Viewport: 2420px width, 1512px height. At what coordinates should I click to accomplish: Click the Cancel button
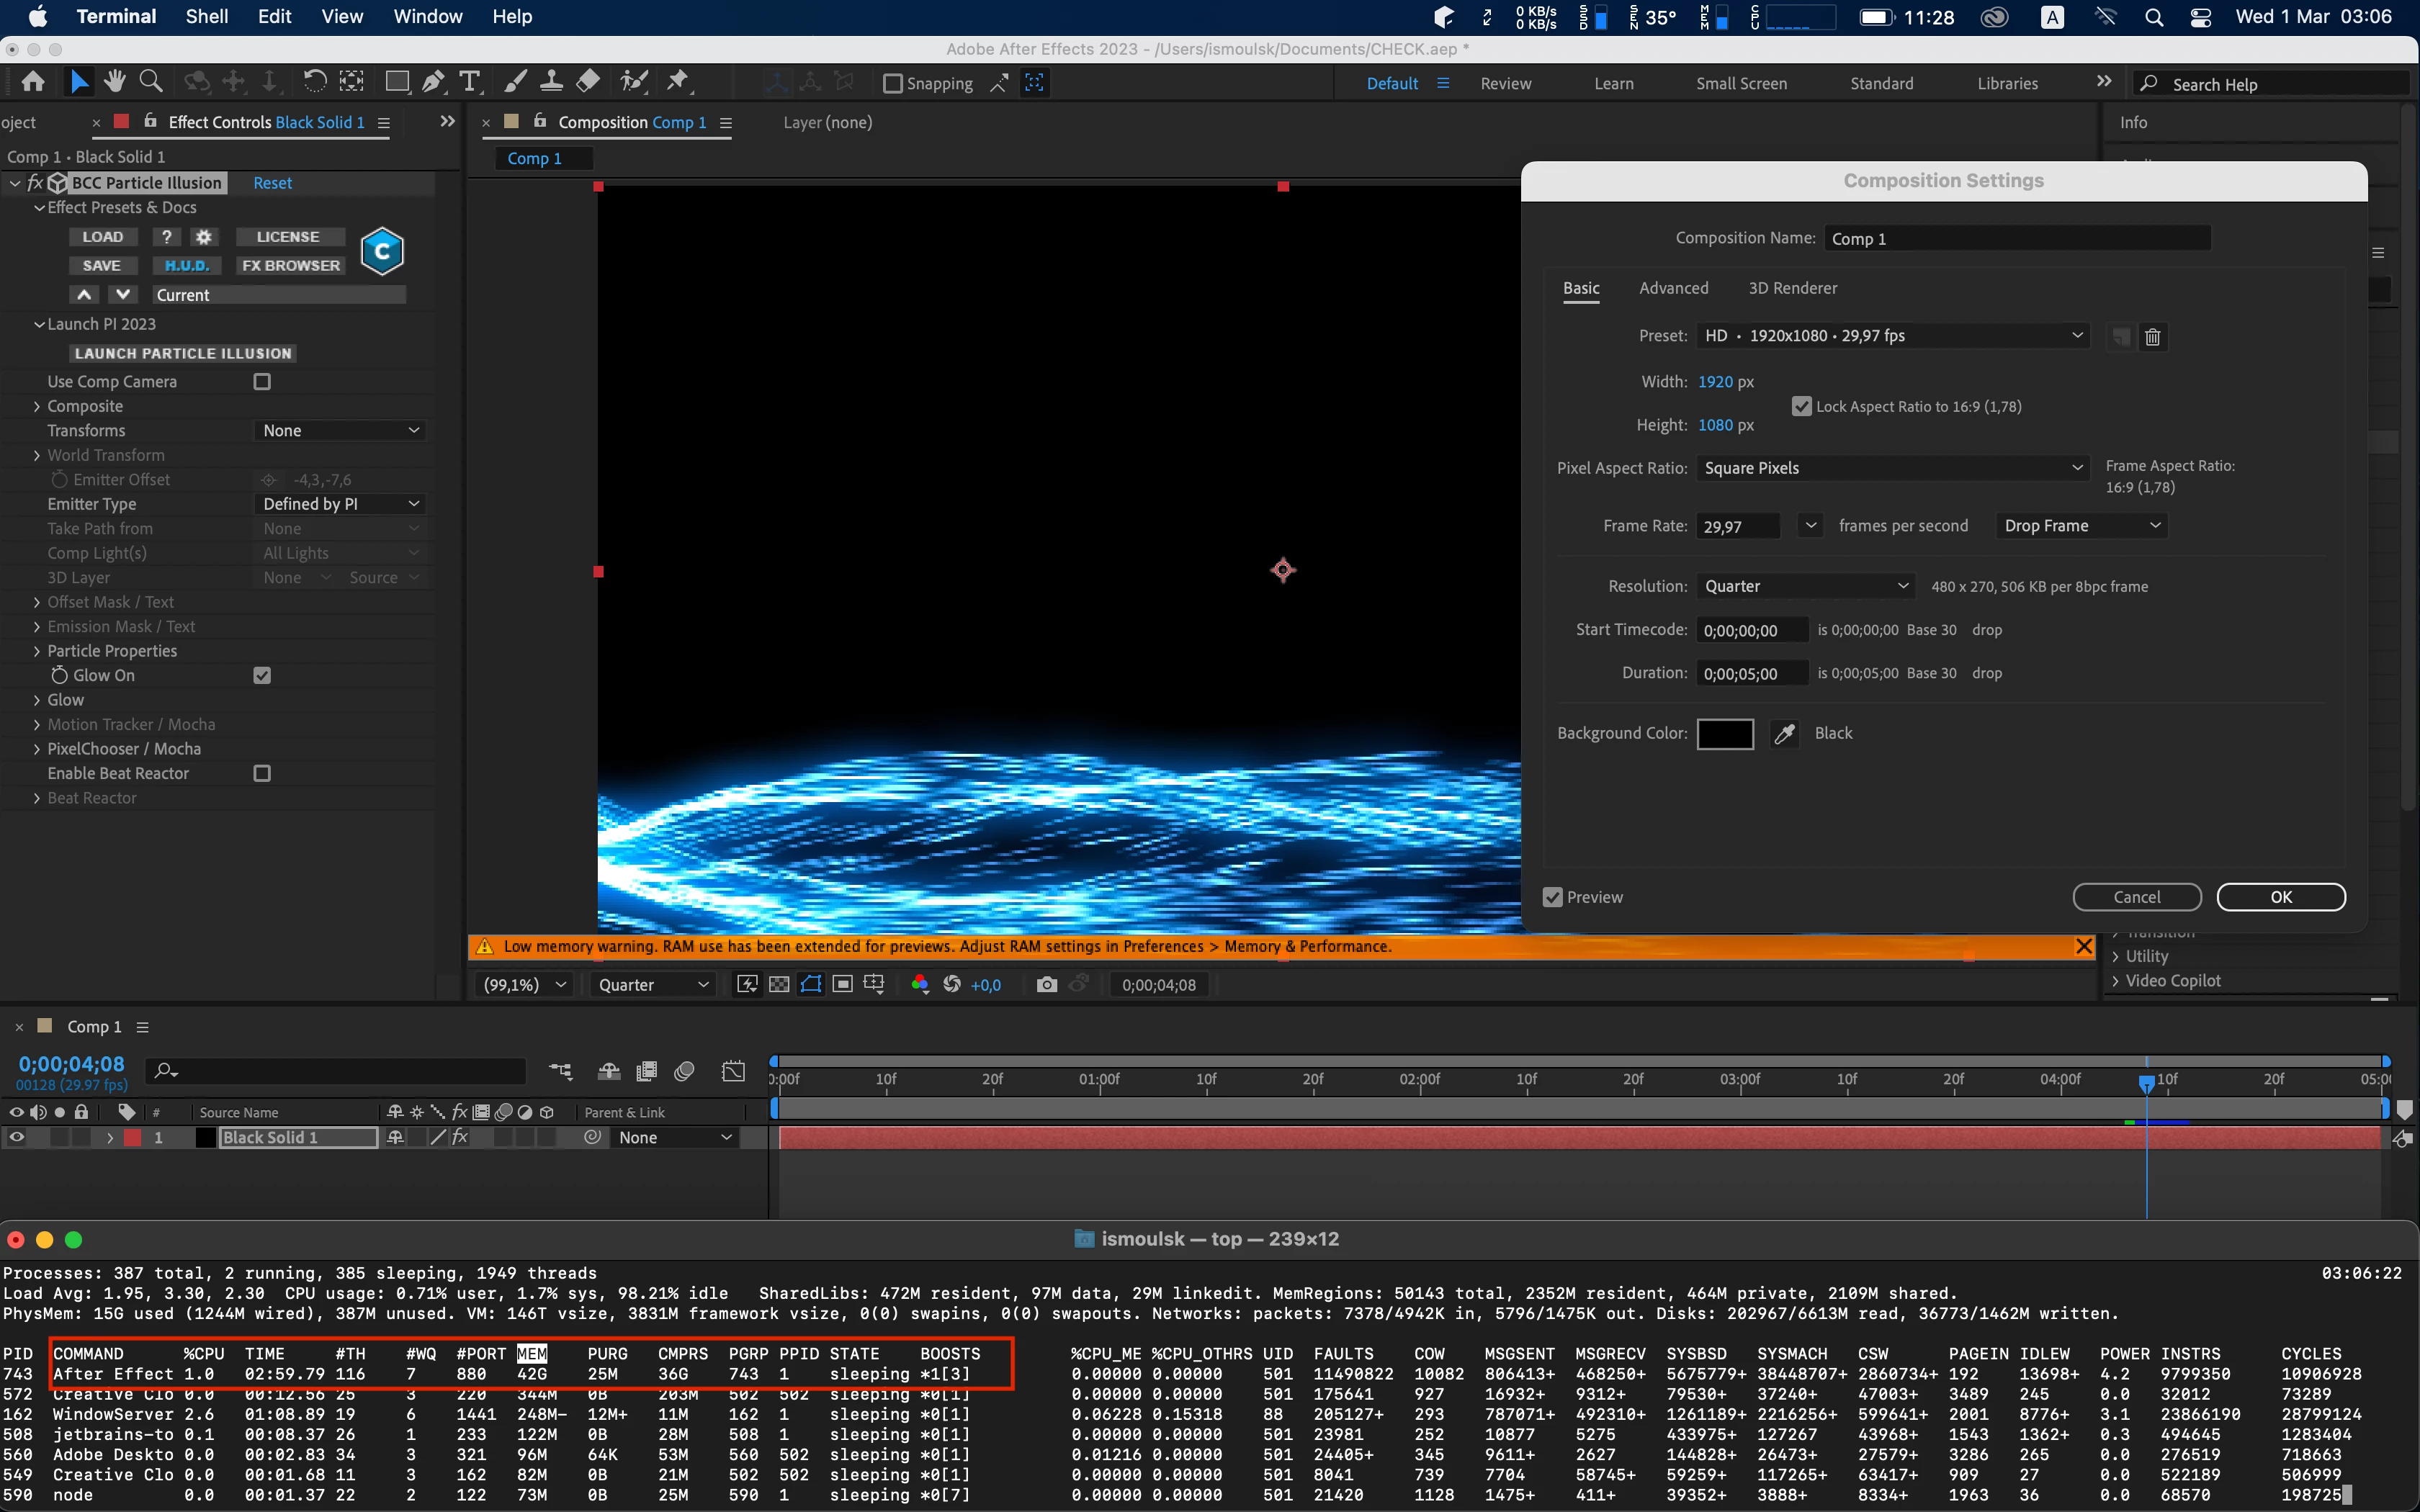(2136, 897)
